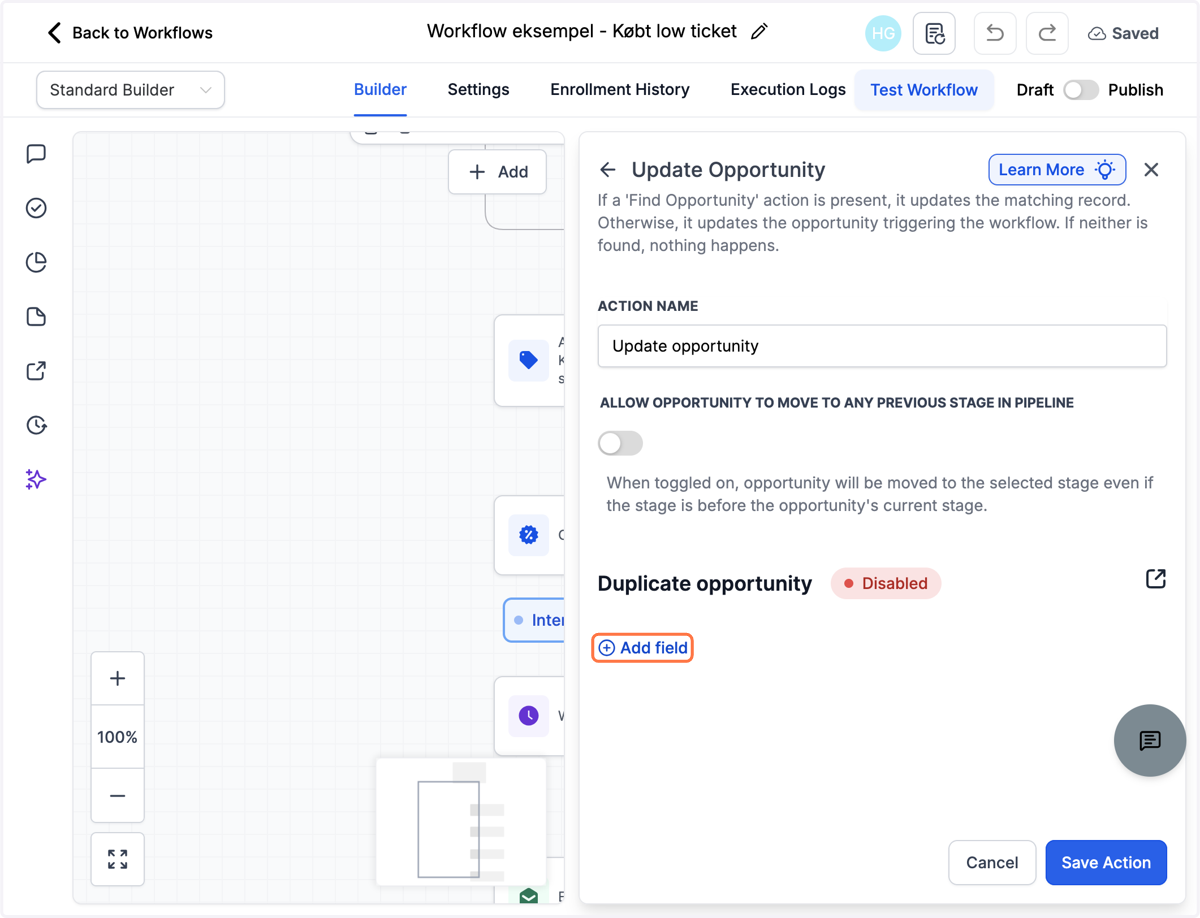Screen dimensions: 1200x918
Task: Click the Saved cloud status
Action: [x=1123, y=33]
